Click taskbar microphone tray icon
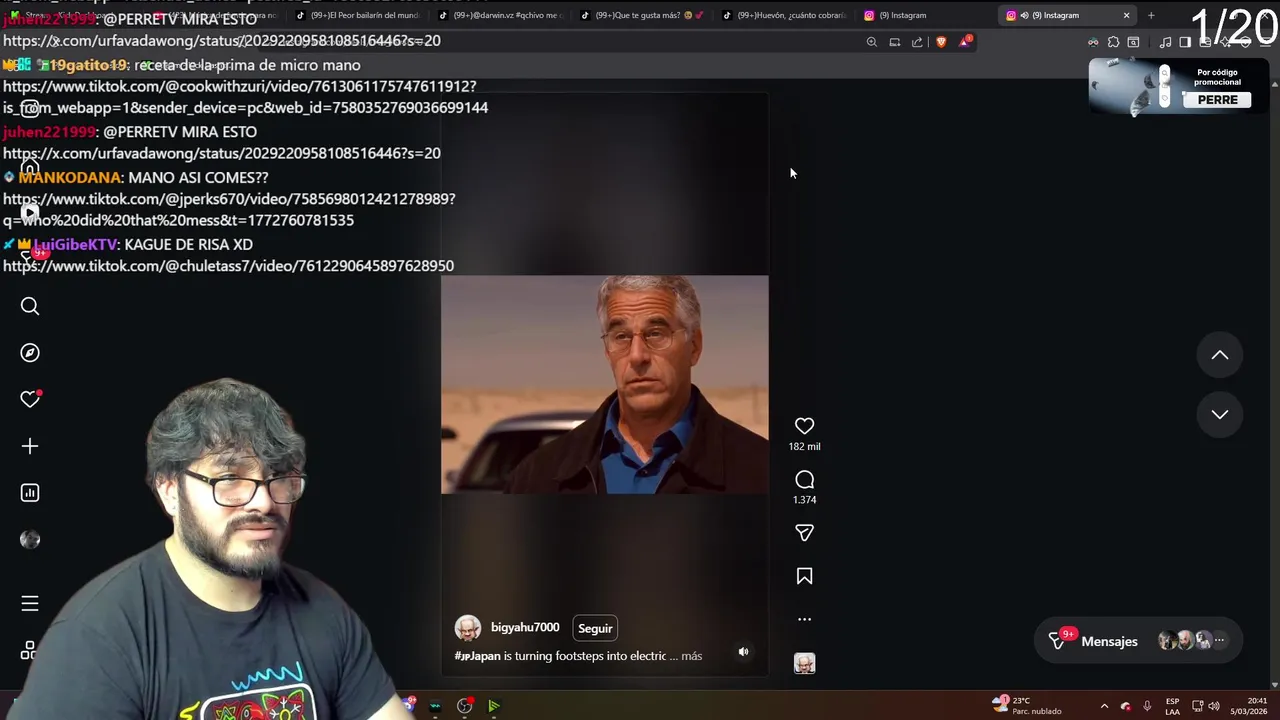Screen dimensions: 1280x720 pos(1147,706)
